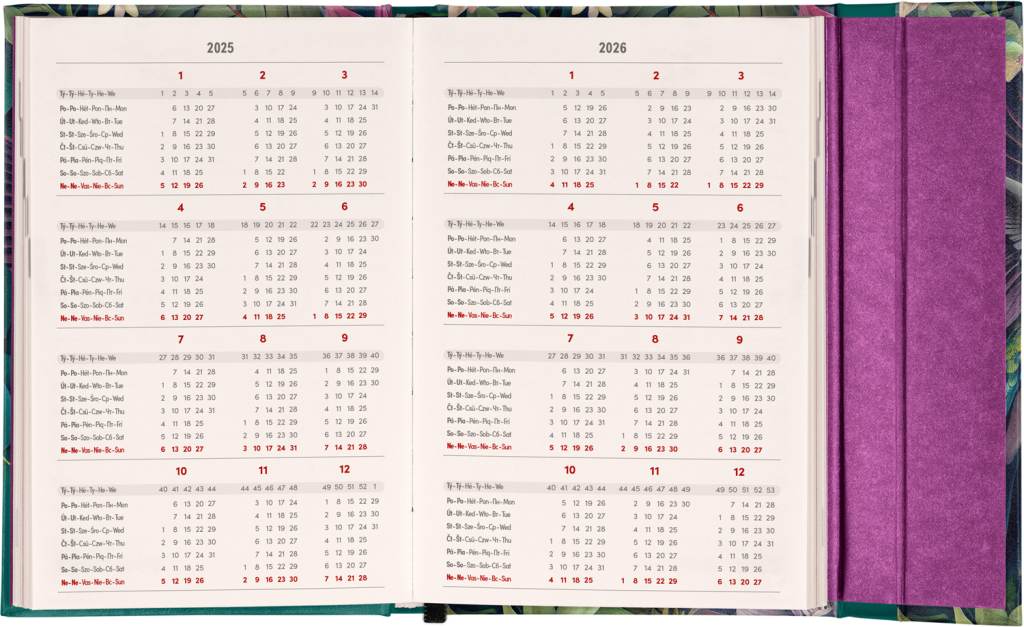Click month 7 heading on 2026 page
The width and height of the screenshot is (1024, 627).
[570, 339]
